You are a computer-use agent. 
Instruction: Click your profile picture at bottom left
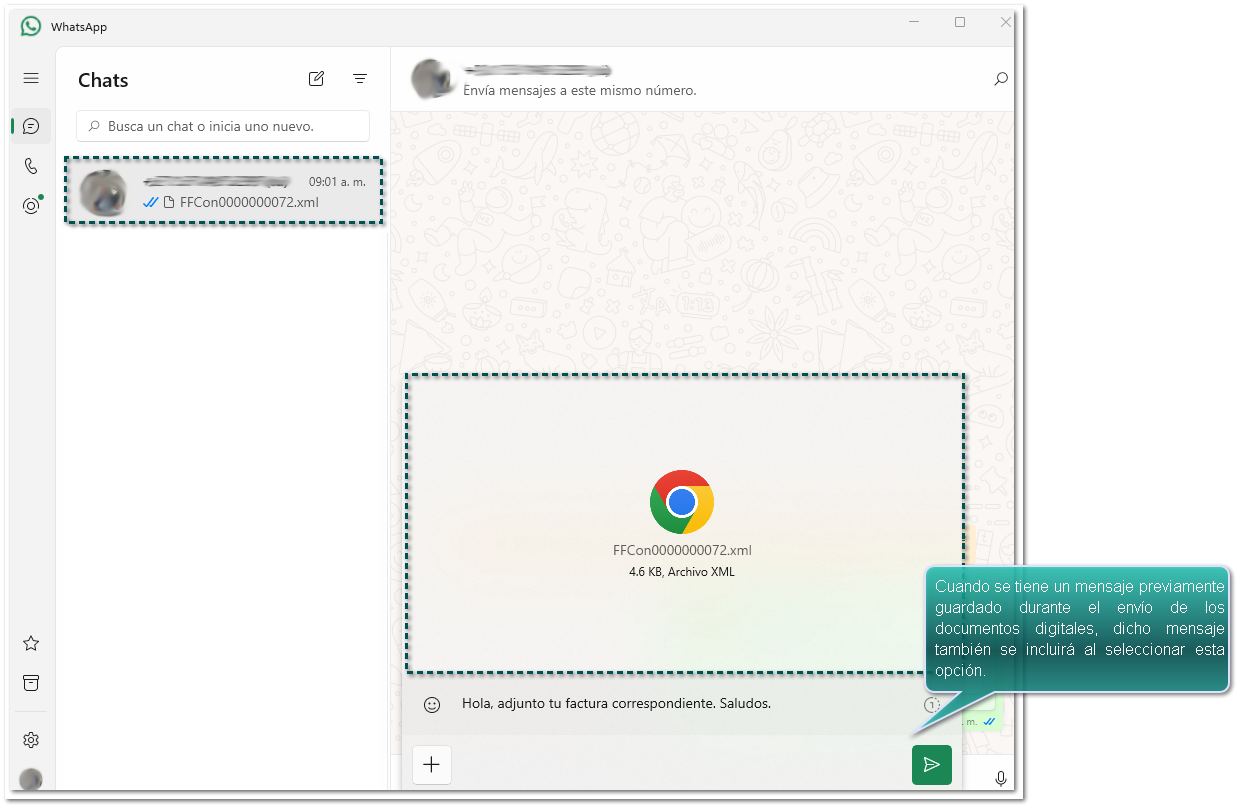[x=31, y=779]
